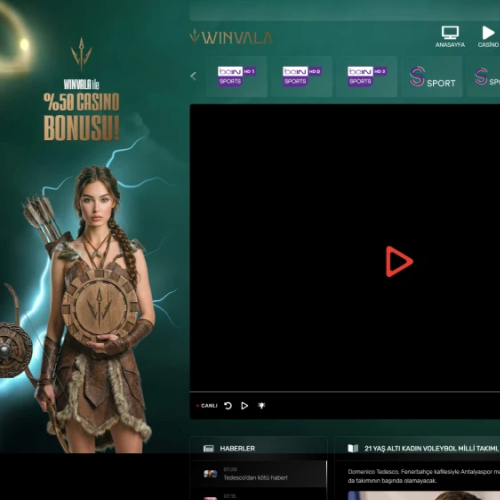Viewport: 500px width, 500px height.
Task: Click the Canlı live indicator
Action: (x=207, y=406)
